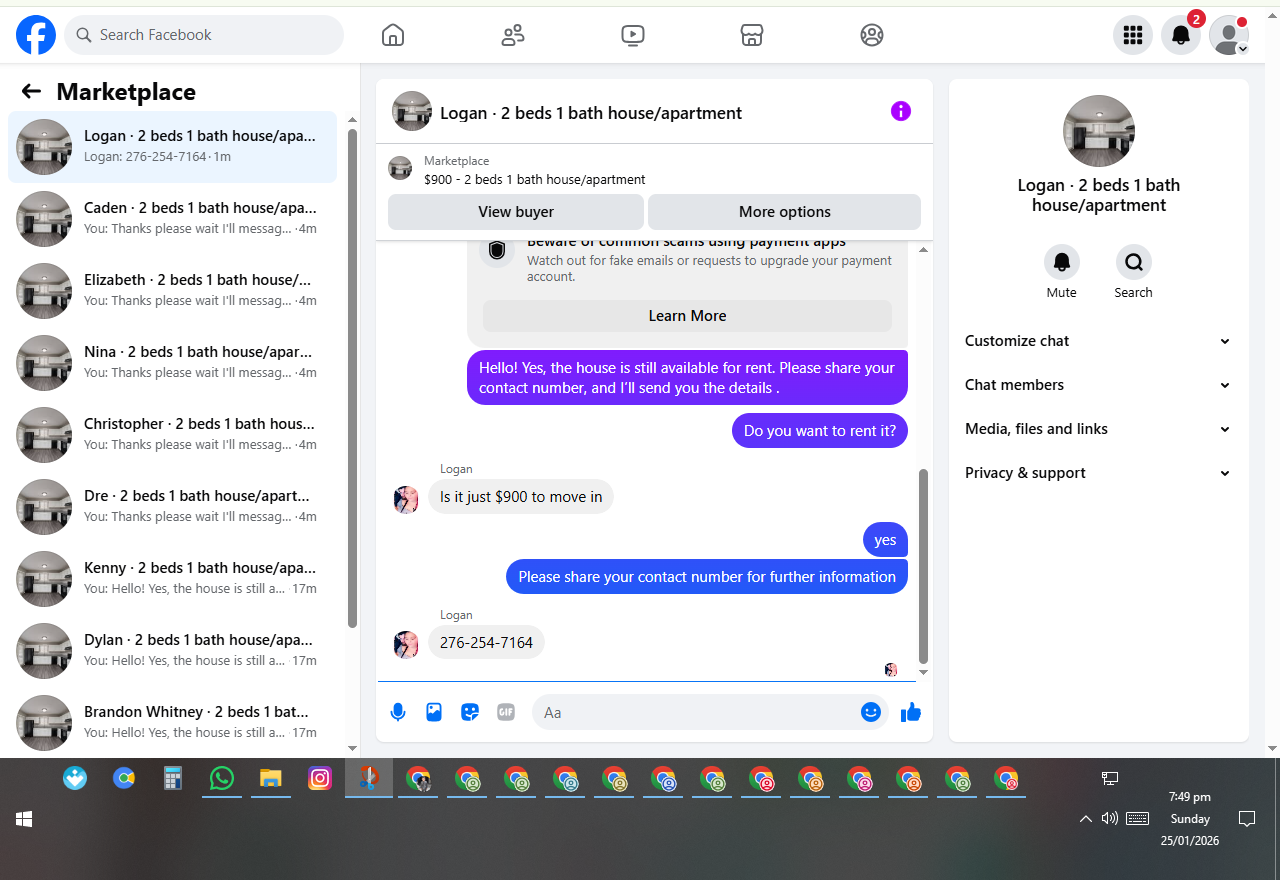
Task: Expand Media, files and links
Action: click(x=1098, y=429)
